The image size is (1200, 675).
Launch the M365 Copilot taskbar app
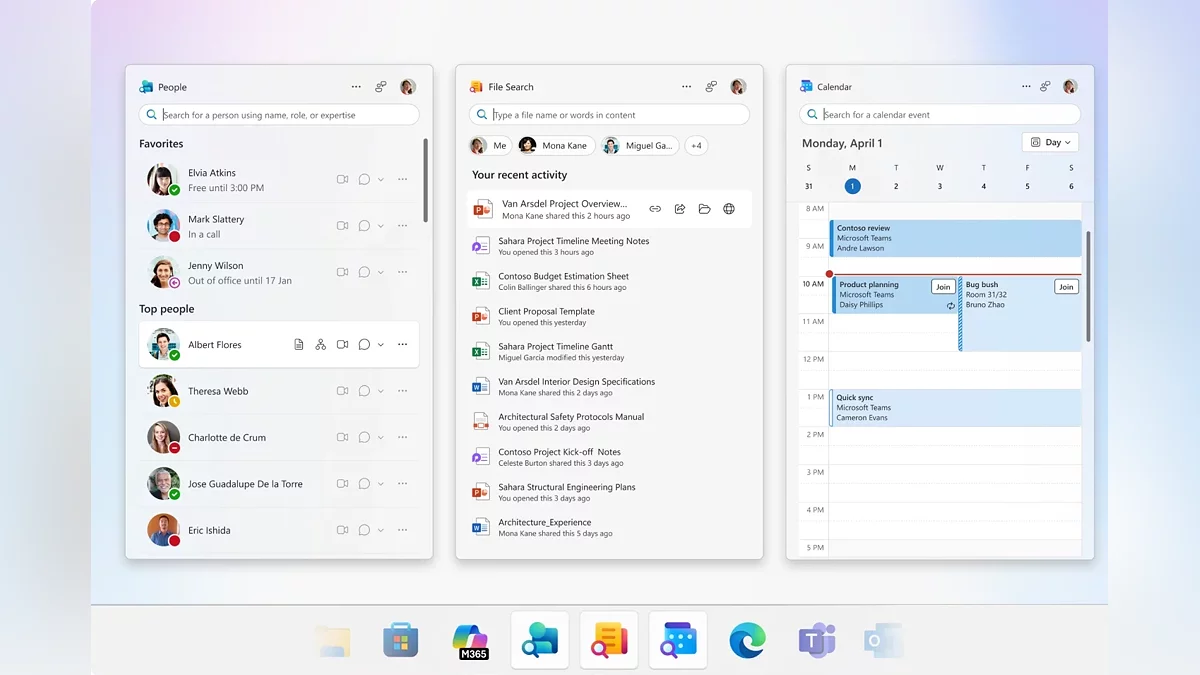click(x=470, y=640)
